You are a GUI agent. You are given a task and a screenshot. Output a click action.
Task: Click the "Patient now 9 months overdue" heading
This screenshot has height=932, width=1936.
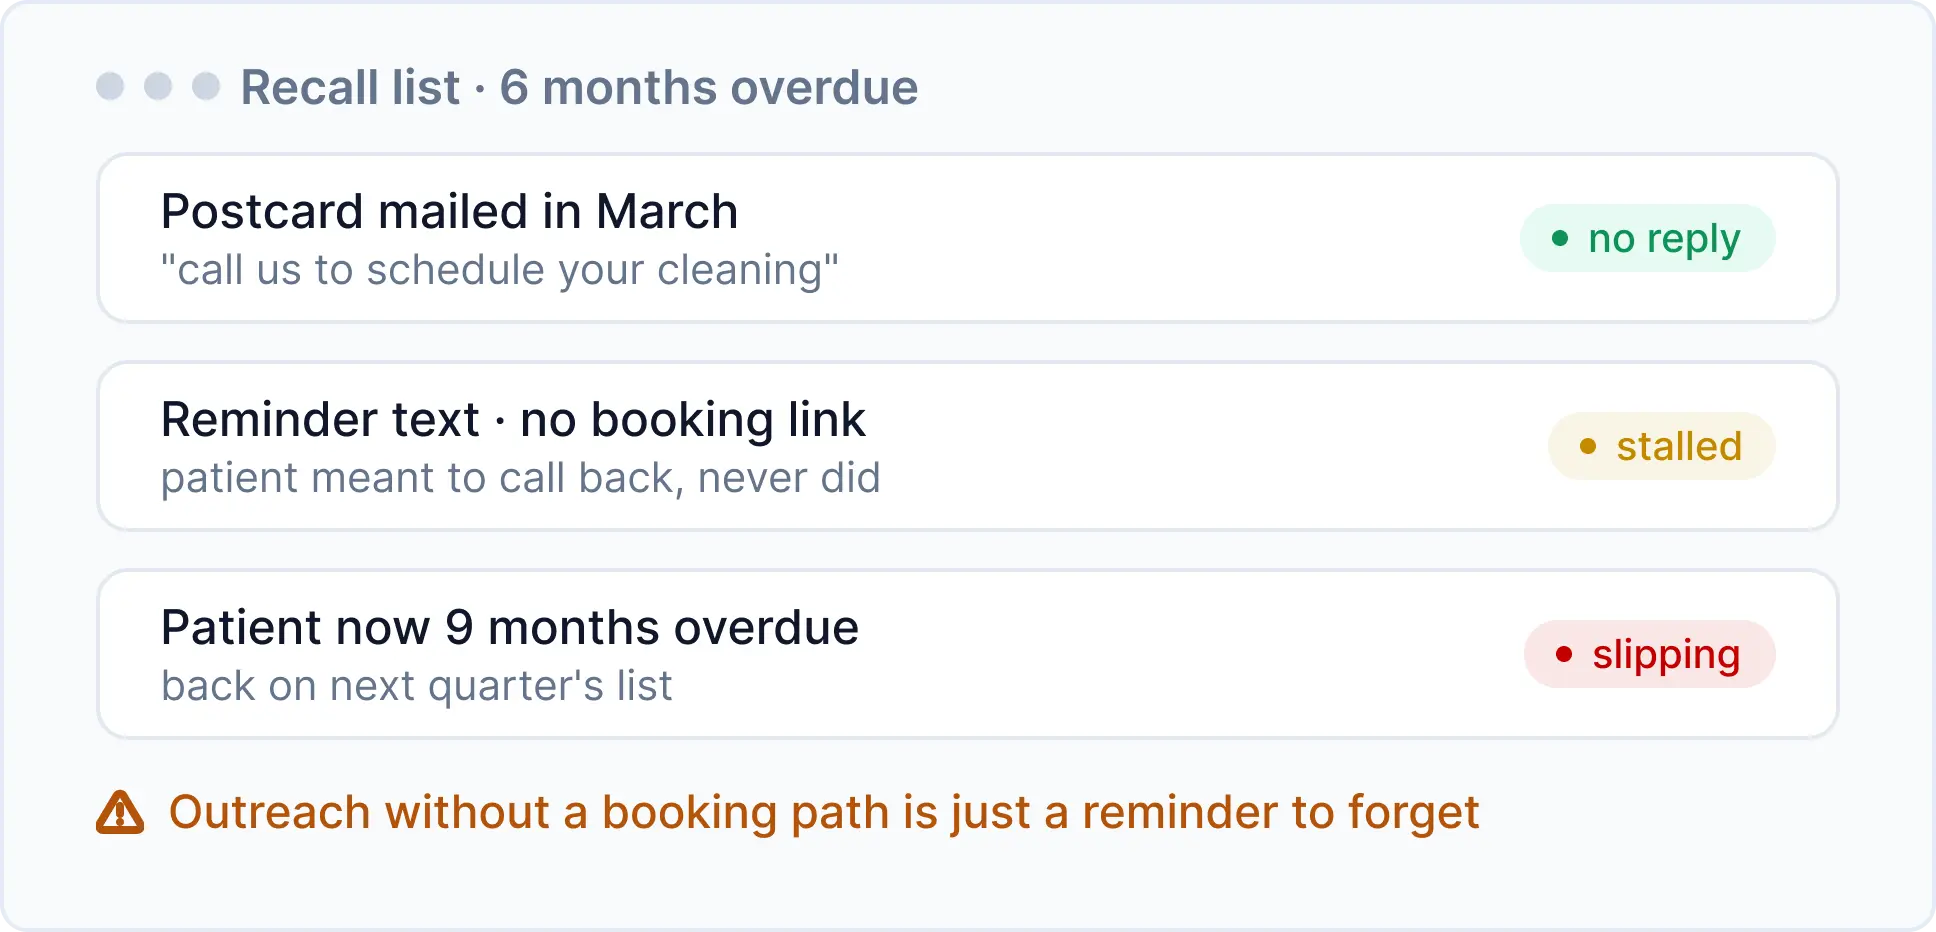[510, 628]
